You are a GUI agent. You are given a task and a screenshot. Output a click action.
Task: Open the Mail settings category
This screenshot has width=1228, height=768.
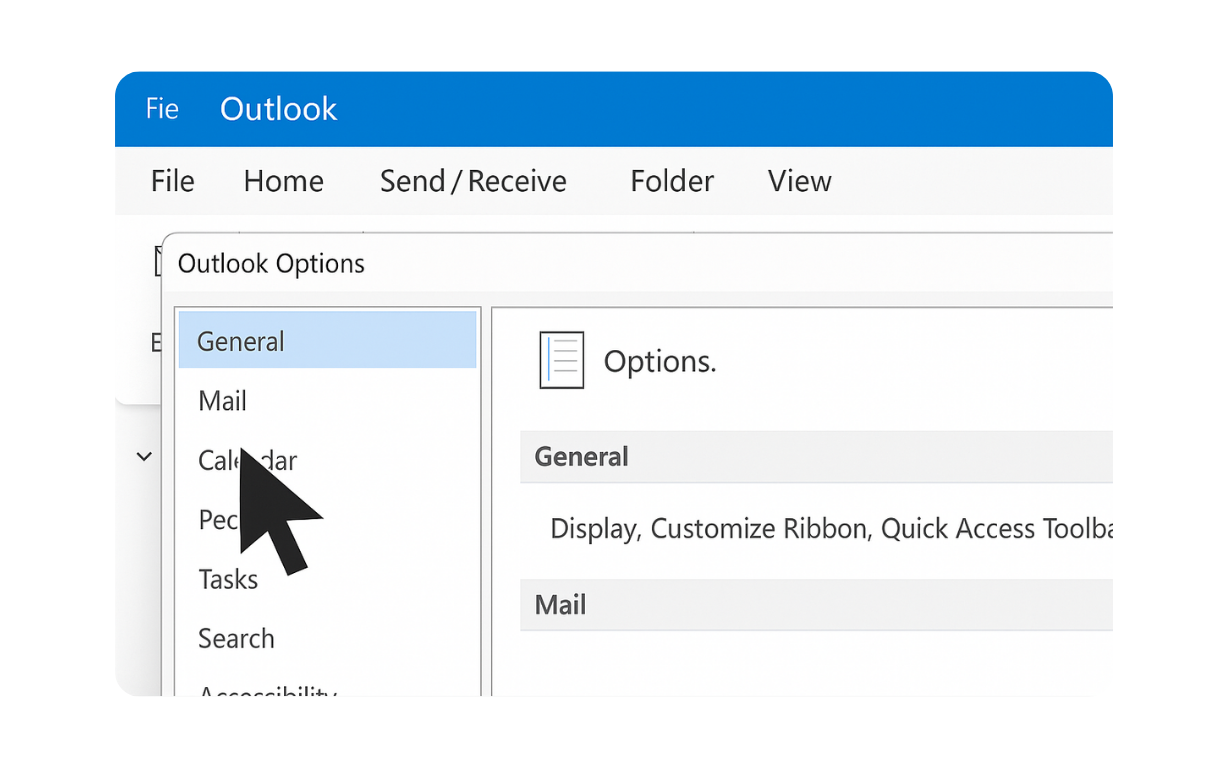pos(221,400)
